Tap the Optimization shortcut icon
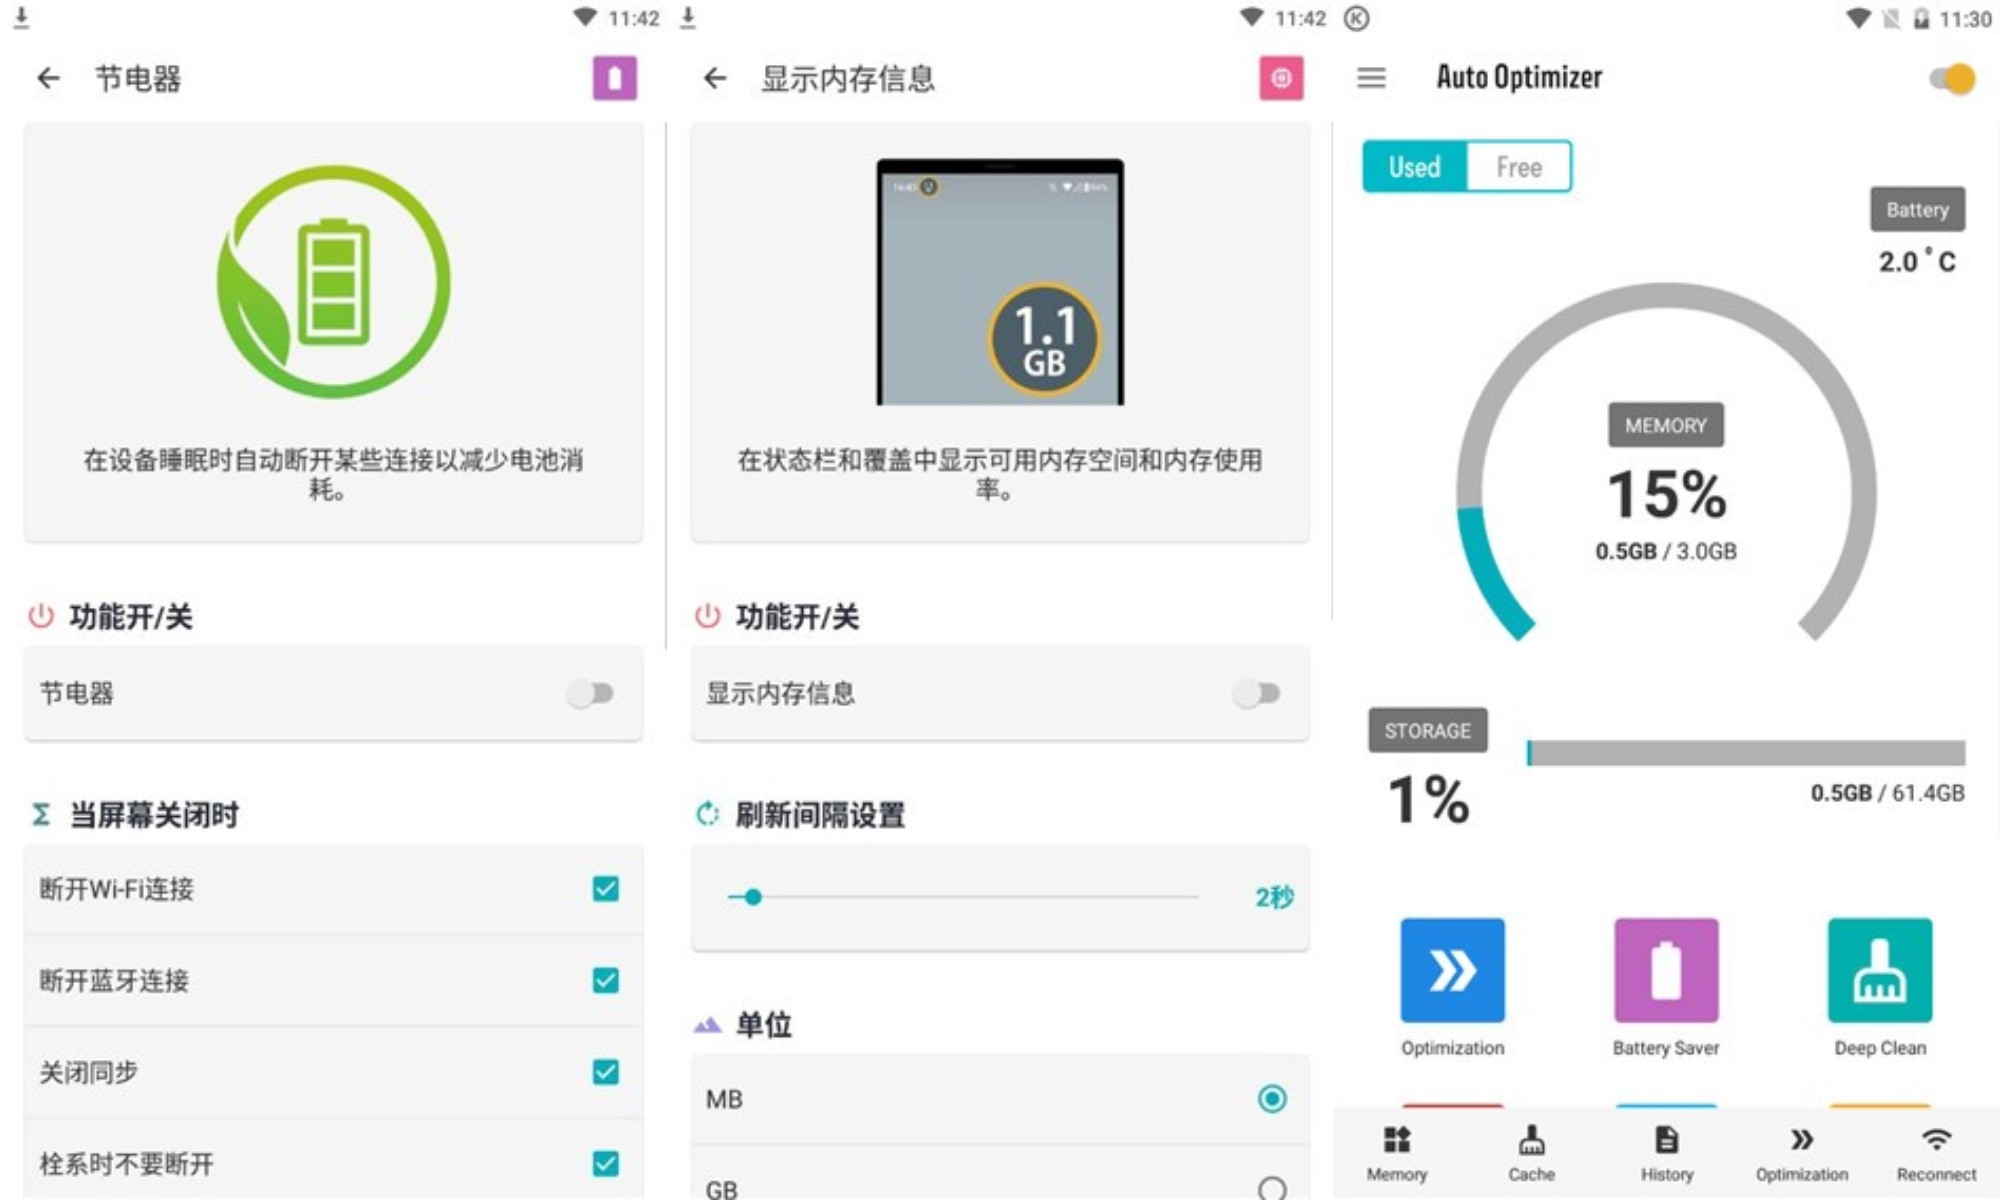The width and height of the screenshot is (2000, 1200). point(1452,970)
